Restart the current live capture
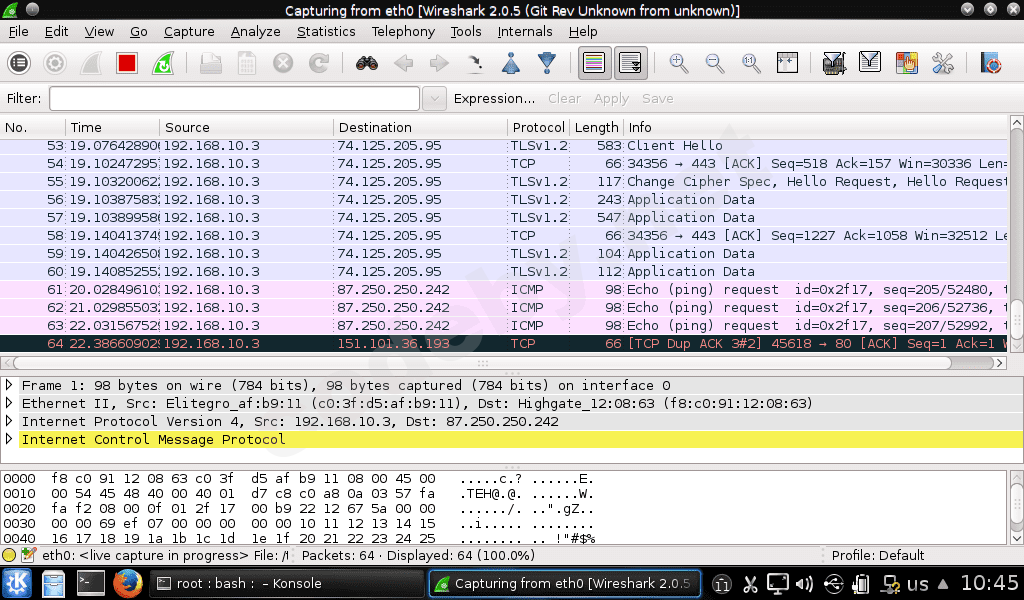 coord(162,63)
